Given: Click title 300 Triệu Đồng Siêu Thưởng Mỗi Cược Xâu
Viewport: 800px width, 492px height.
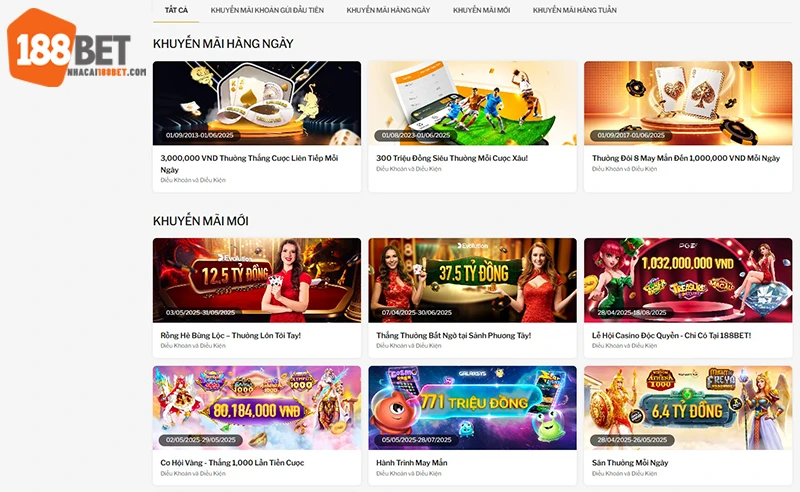Looking at the screenshot, I should 452,158.
